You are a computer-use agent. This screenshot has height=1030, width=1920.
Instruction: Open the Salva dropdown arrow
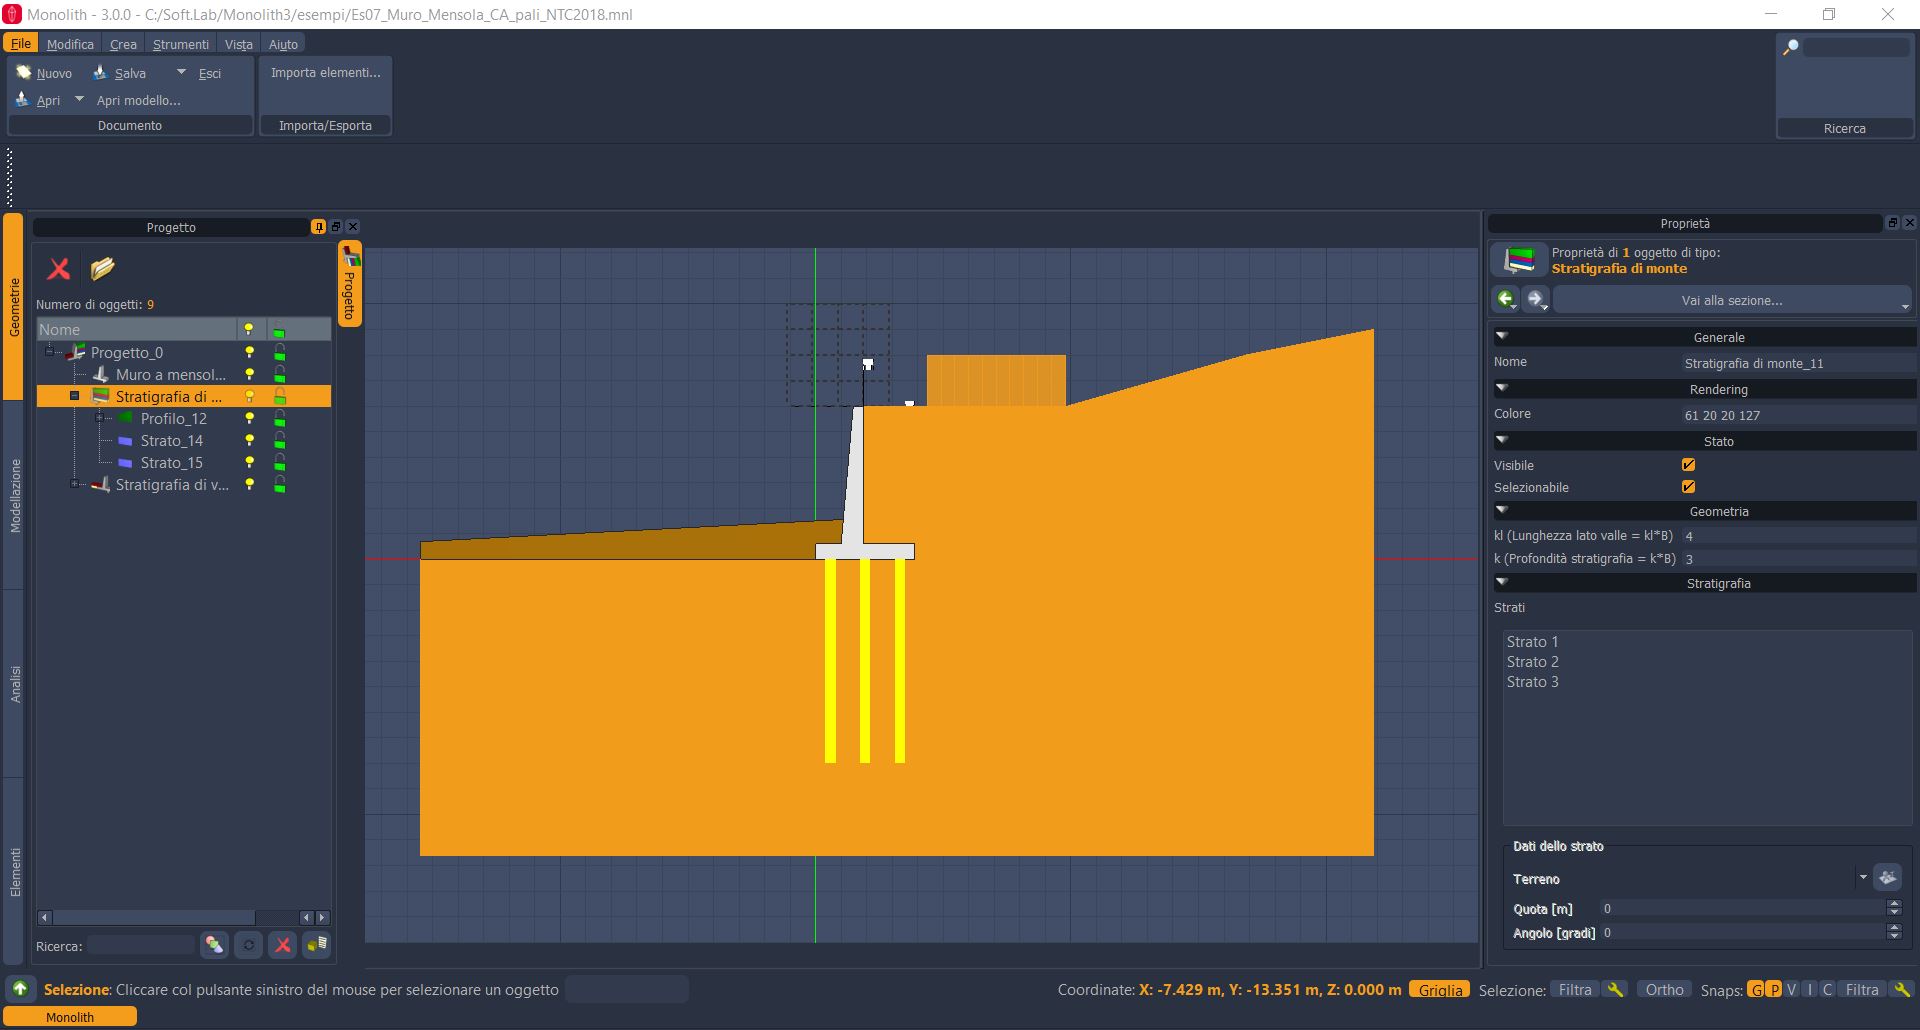coord(181,72)
